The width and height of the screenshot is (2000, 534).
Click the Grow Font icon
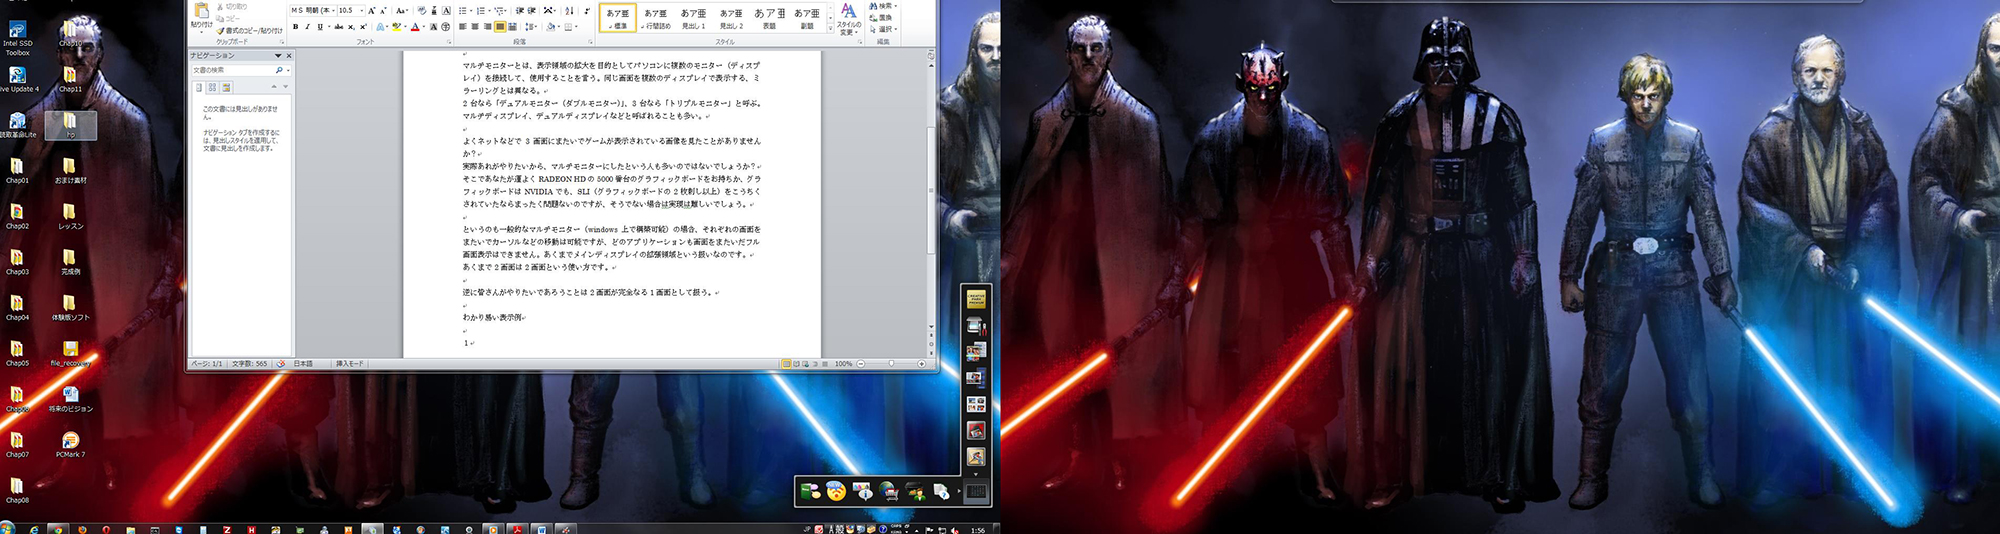click(372, 10)
